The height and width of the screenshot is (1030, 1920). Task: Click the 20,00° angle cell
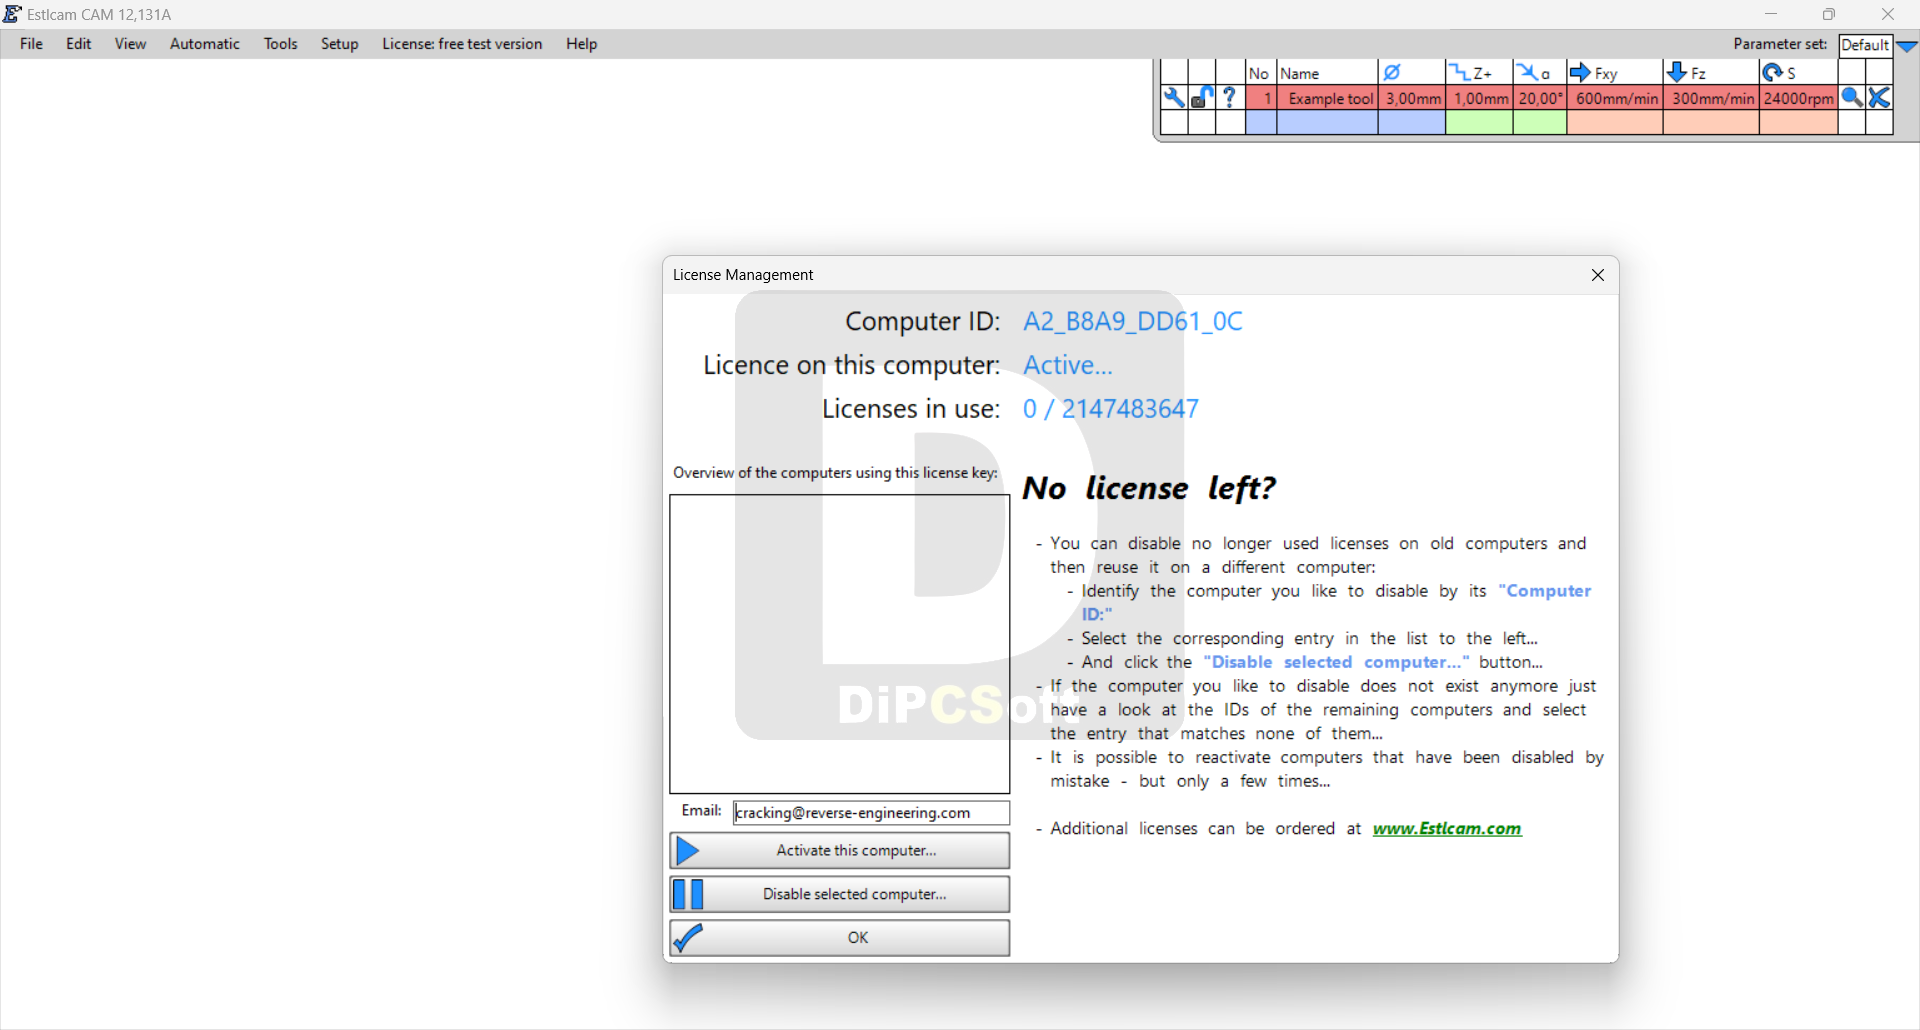coord(1540,98)
